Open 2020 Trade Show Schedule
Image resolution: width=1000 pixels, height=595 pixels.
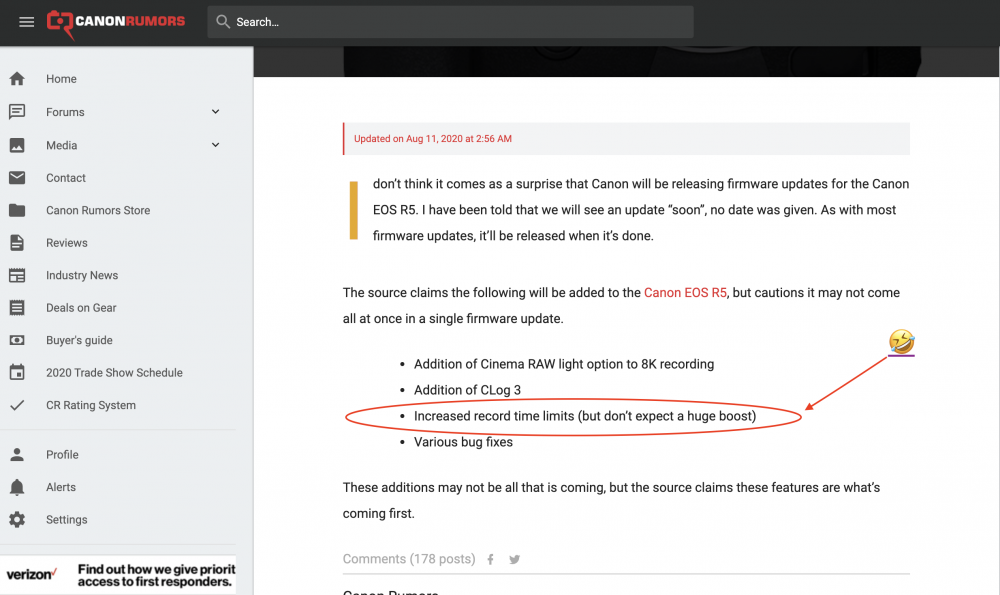tap(114, 373)
